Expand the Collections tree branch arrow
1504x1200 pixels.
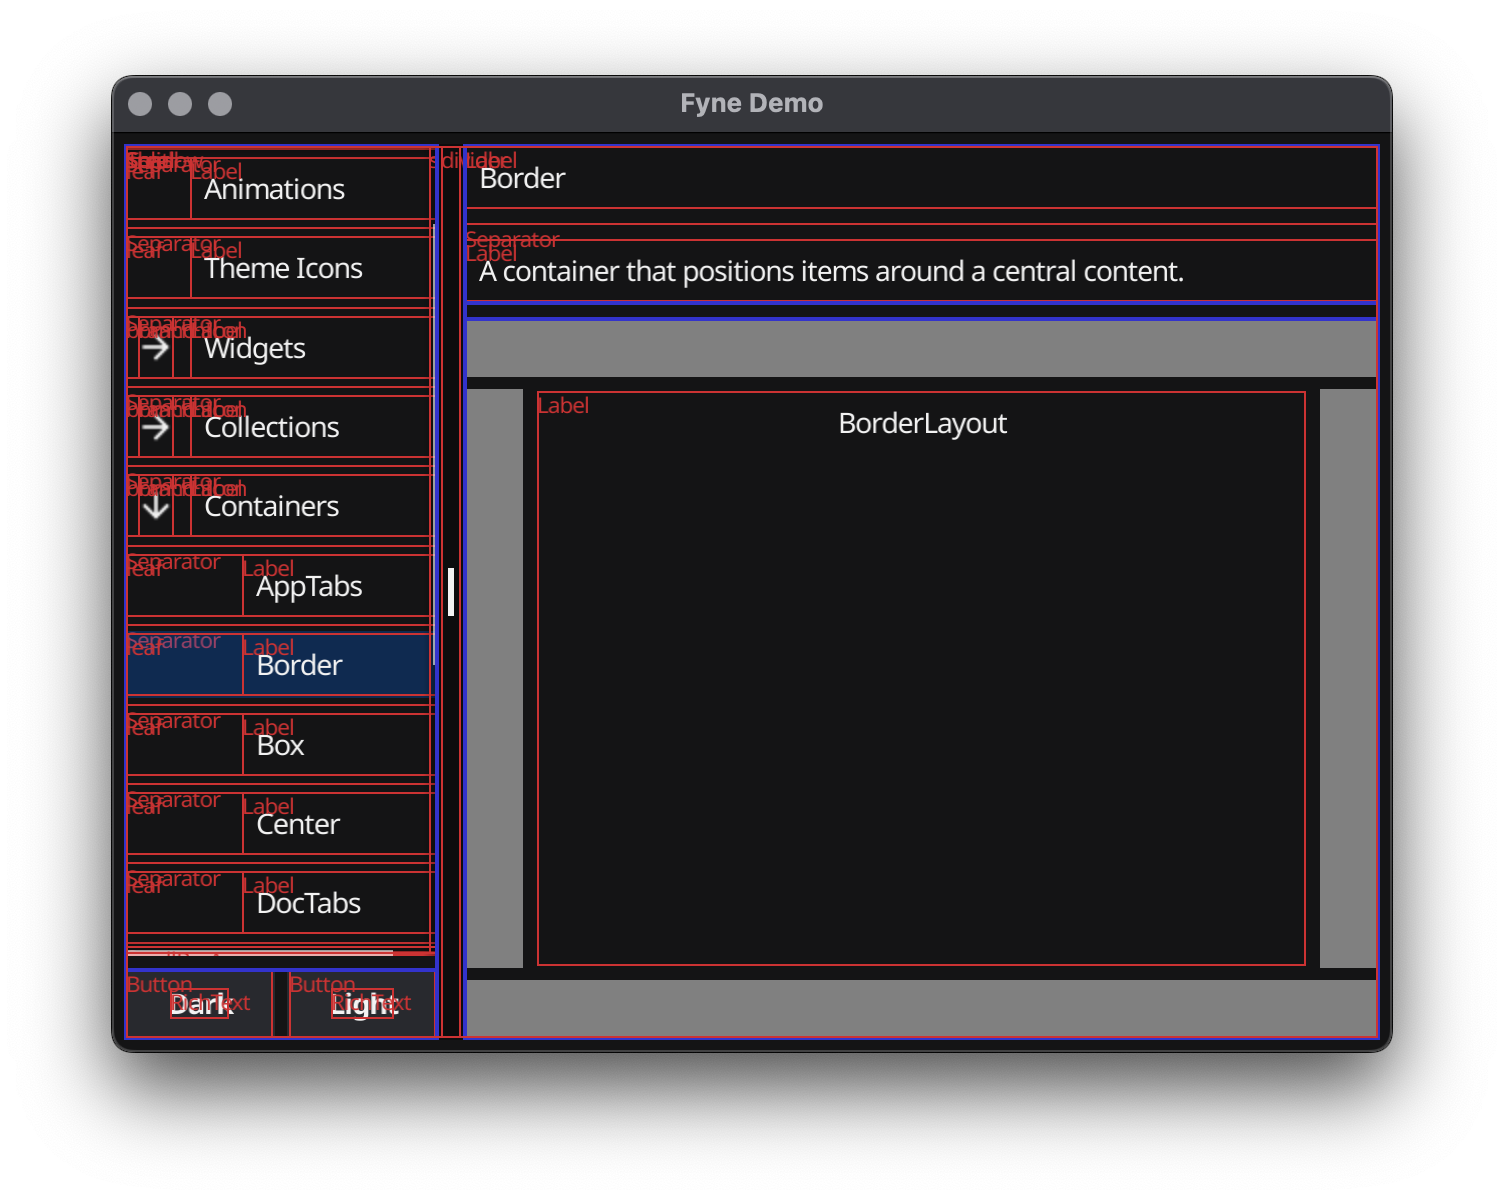point(155,428)
